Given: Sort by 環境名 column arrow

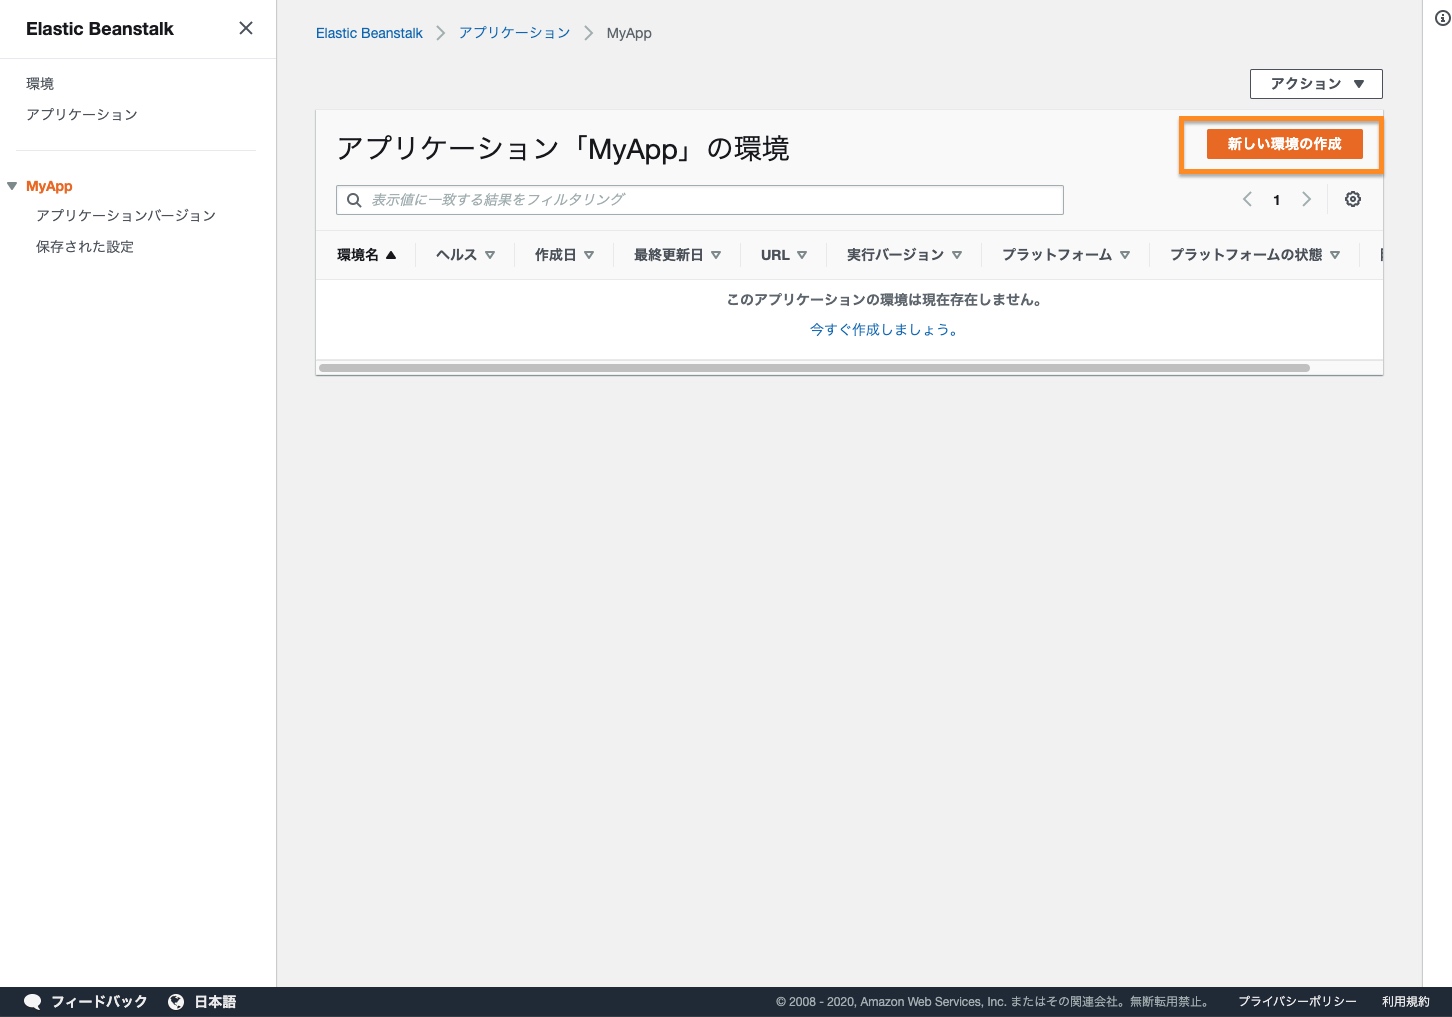Looking at the screenshot, I should pos(391,255).
